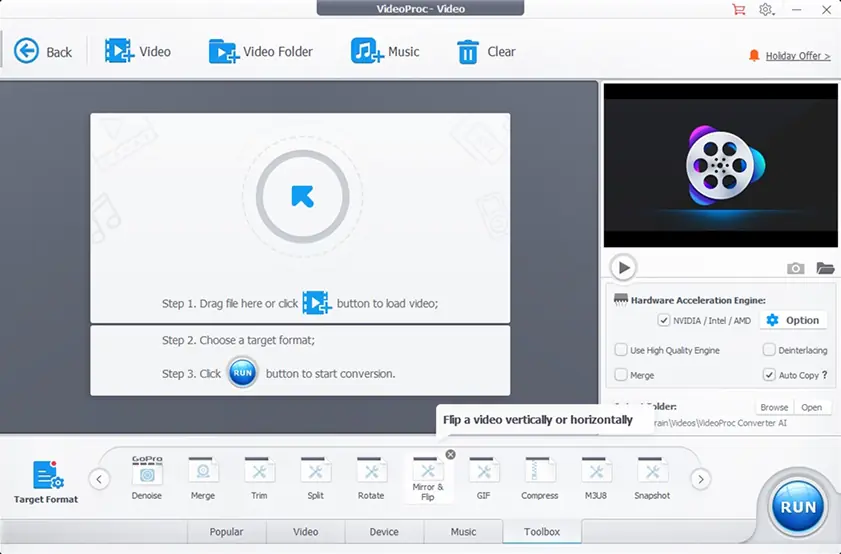Select the Split tool
Image resolution: width=841 pixels, height=554 pixels.
pos(315,478)
